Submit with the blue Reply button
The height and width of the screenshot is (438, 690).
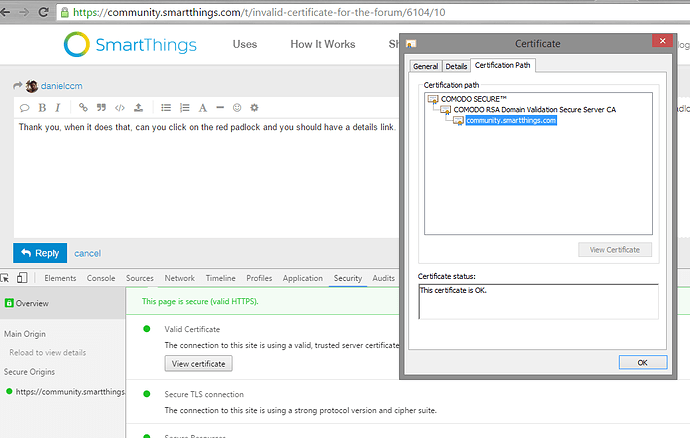40,253
